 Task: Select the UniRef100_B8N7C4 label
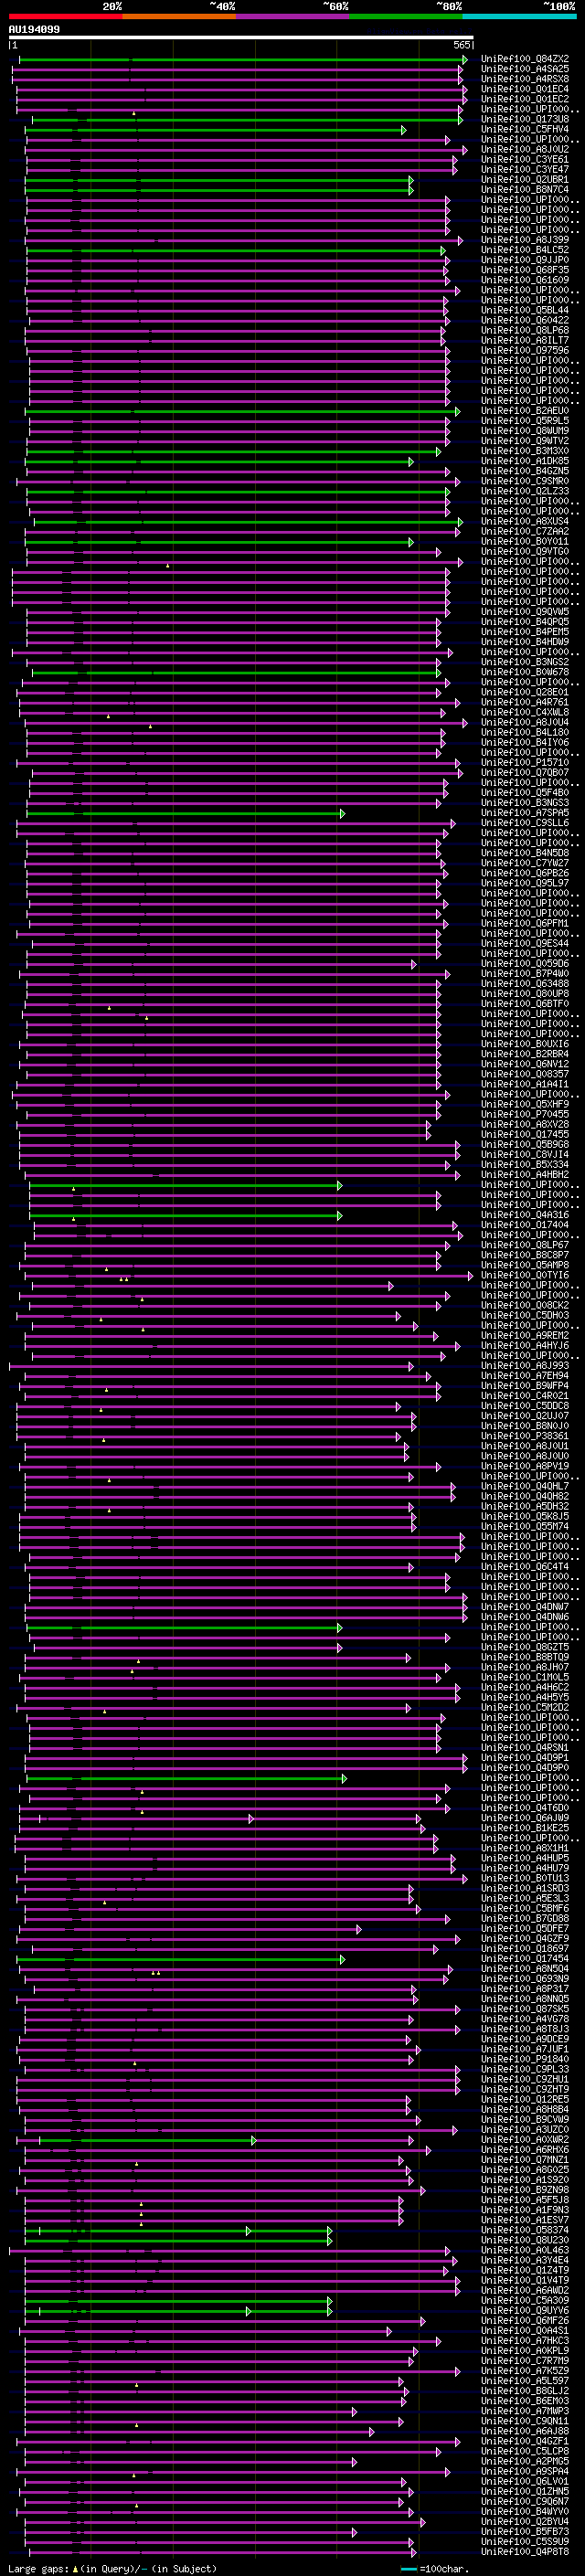tap(525, 190)
